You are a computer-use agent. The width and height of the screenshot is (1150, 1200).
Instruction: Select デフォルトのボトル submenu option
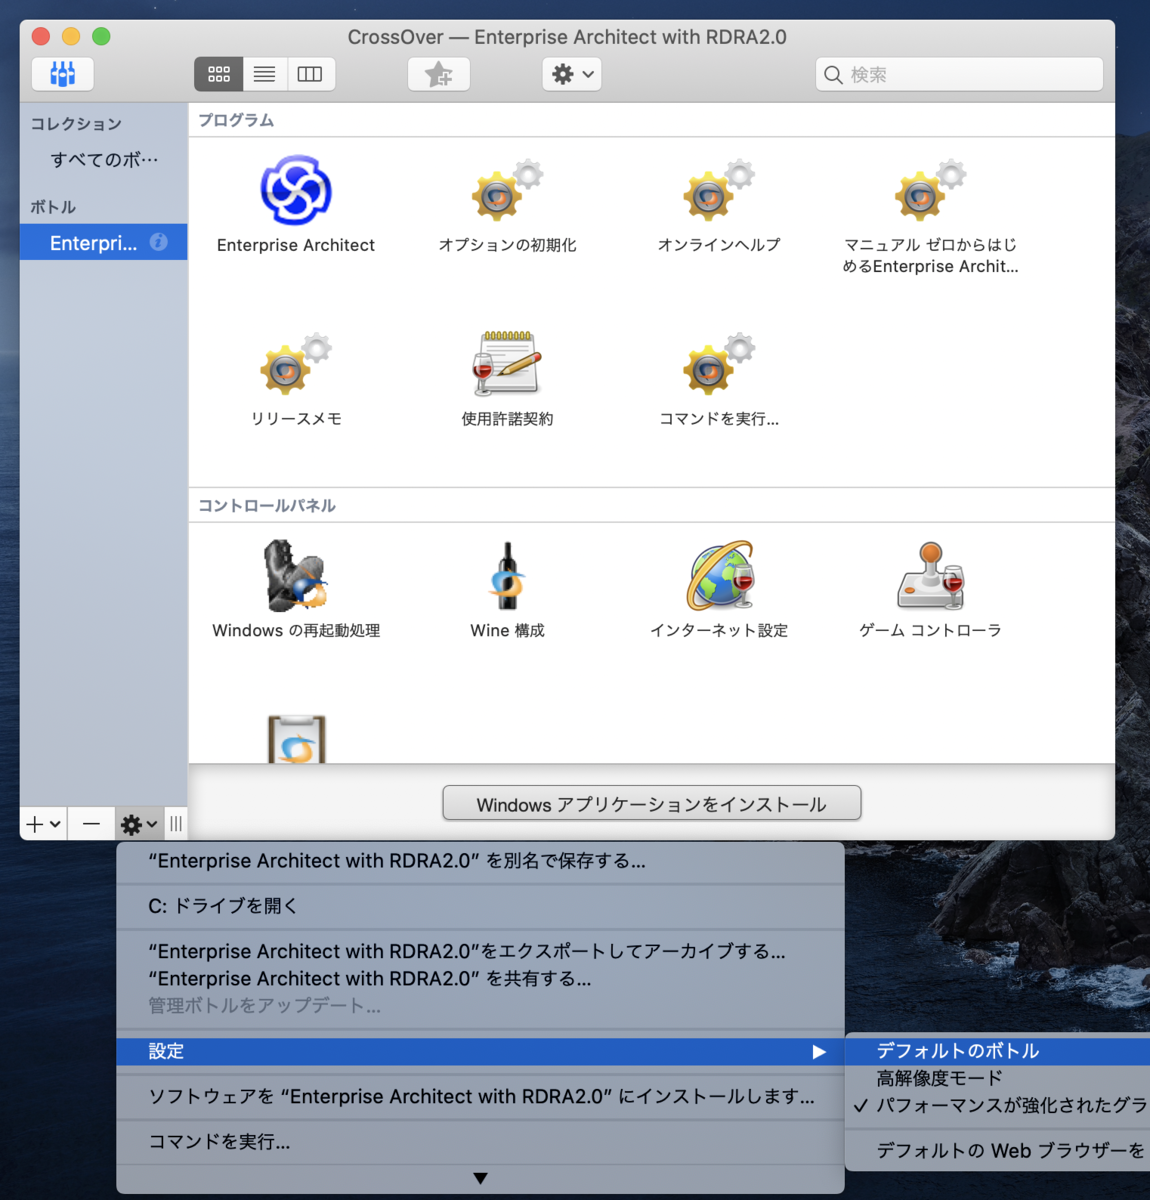pyautogui.click(x=998, y=1051)
